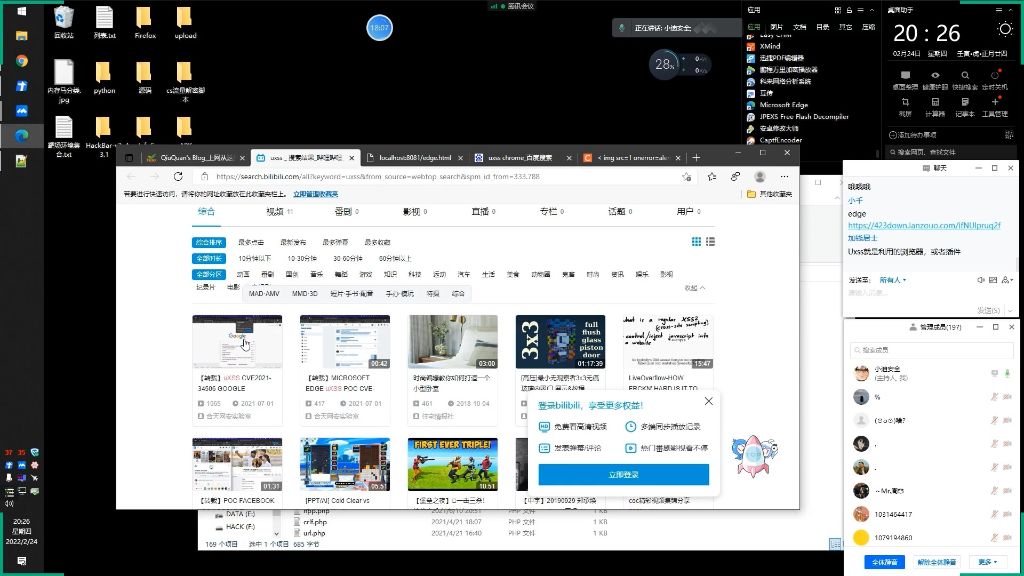Click the 搜索成员 search field
Image resolution: width=1024 pixels, height=576 pixels.
[x=931, y=349]
